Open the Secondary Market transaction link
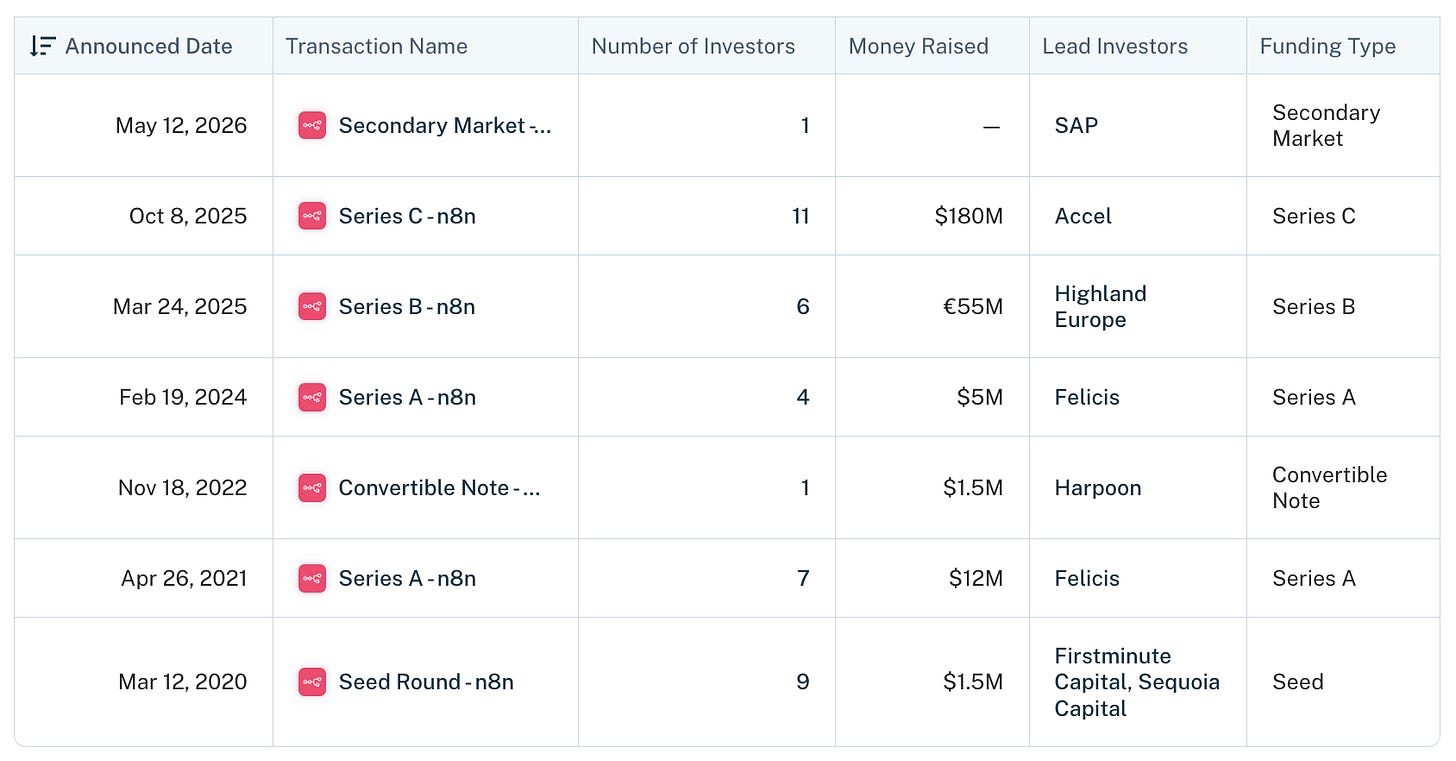Image resolution: width=1456 pixels, height=761 pixels. [445, 125]
